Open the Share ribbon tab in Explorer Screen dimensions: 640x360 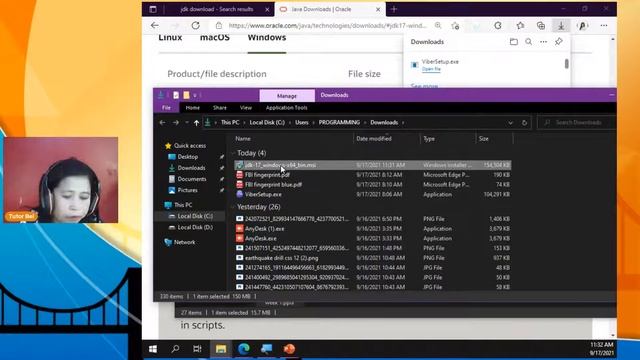(220, 108)
